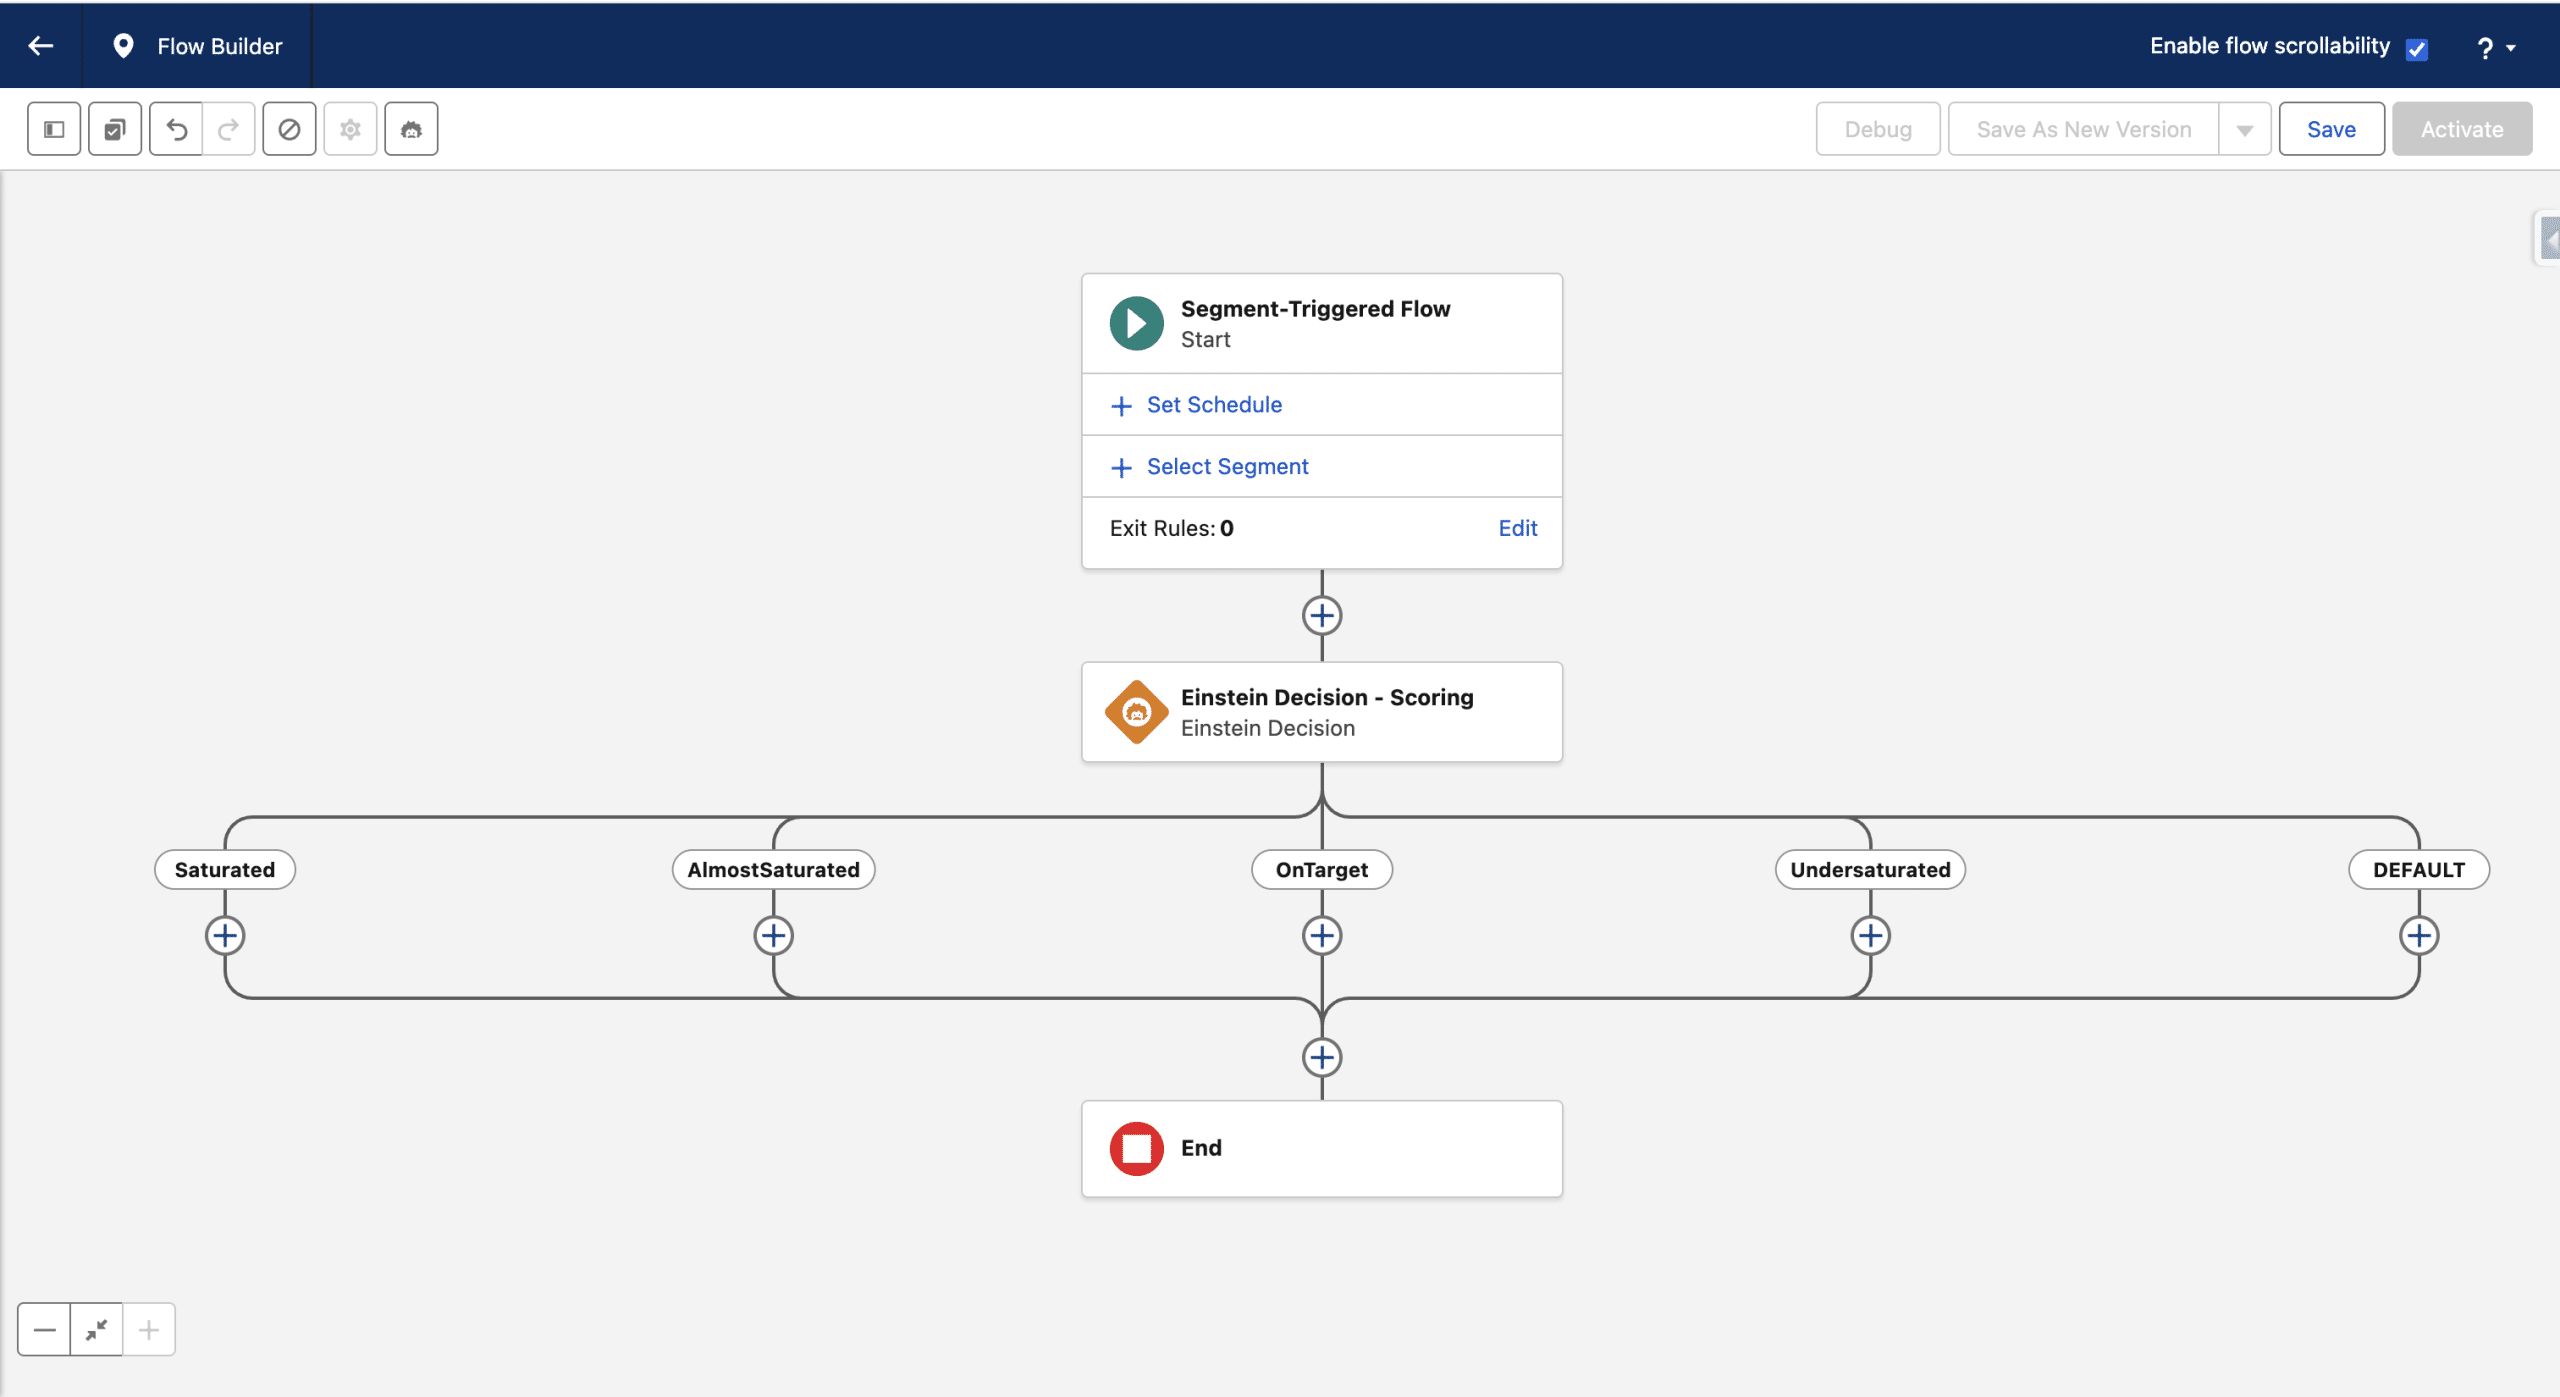The width and height of the screenshot is (2560, 1397).
Task: Expand the Save As New Version dropdown arrow
Action: (2245, 130)
